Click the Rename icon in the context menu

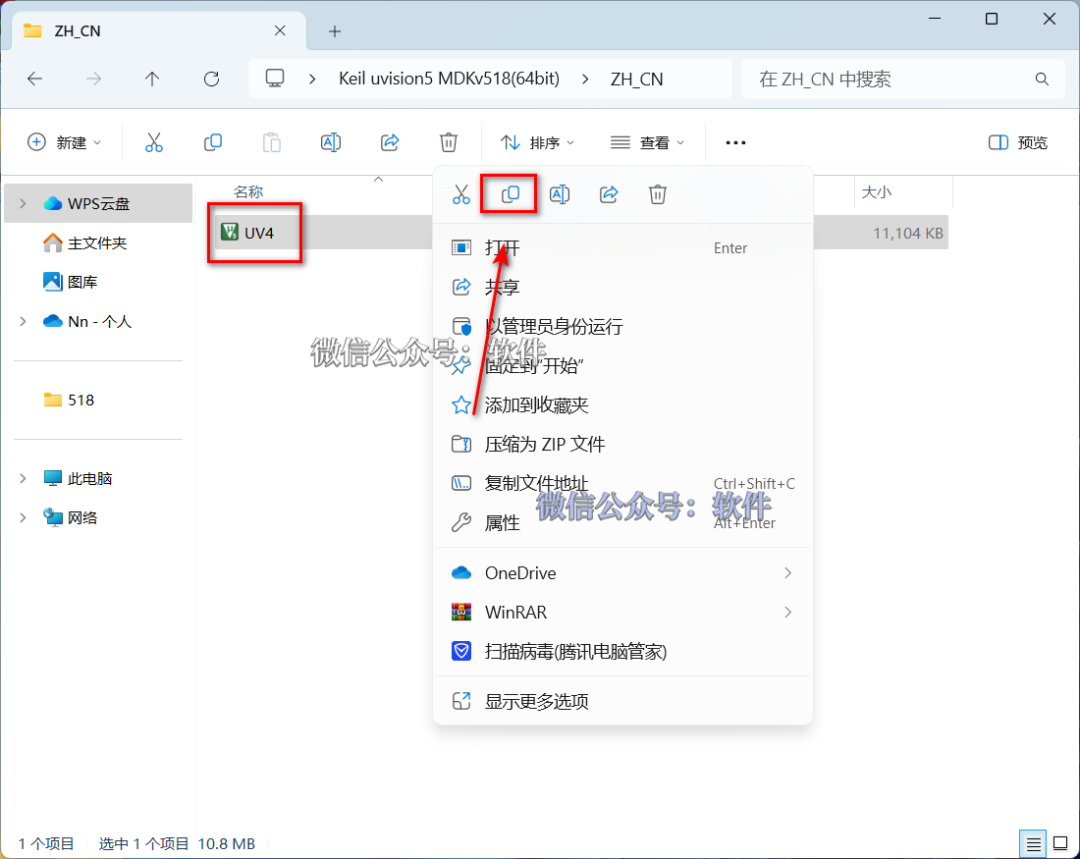click(x=559, y=195)
